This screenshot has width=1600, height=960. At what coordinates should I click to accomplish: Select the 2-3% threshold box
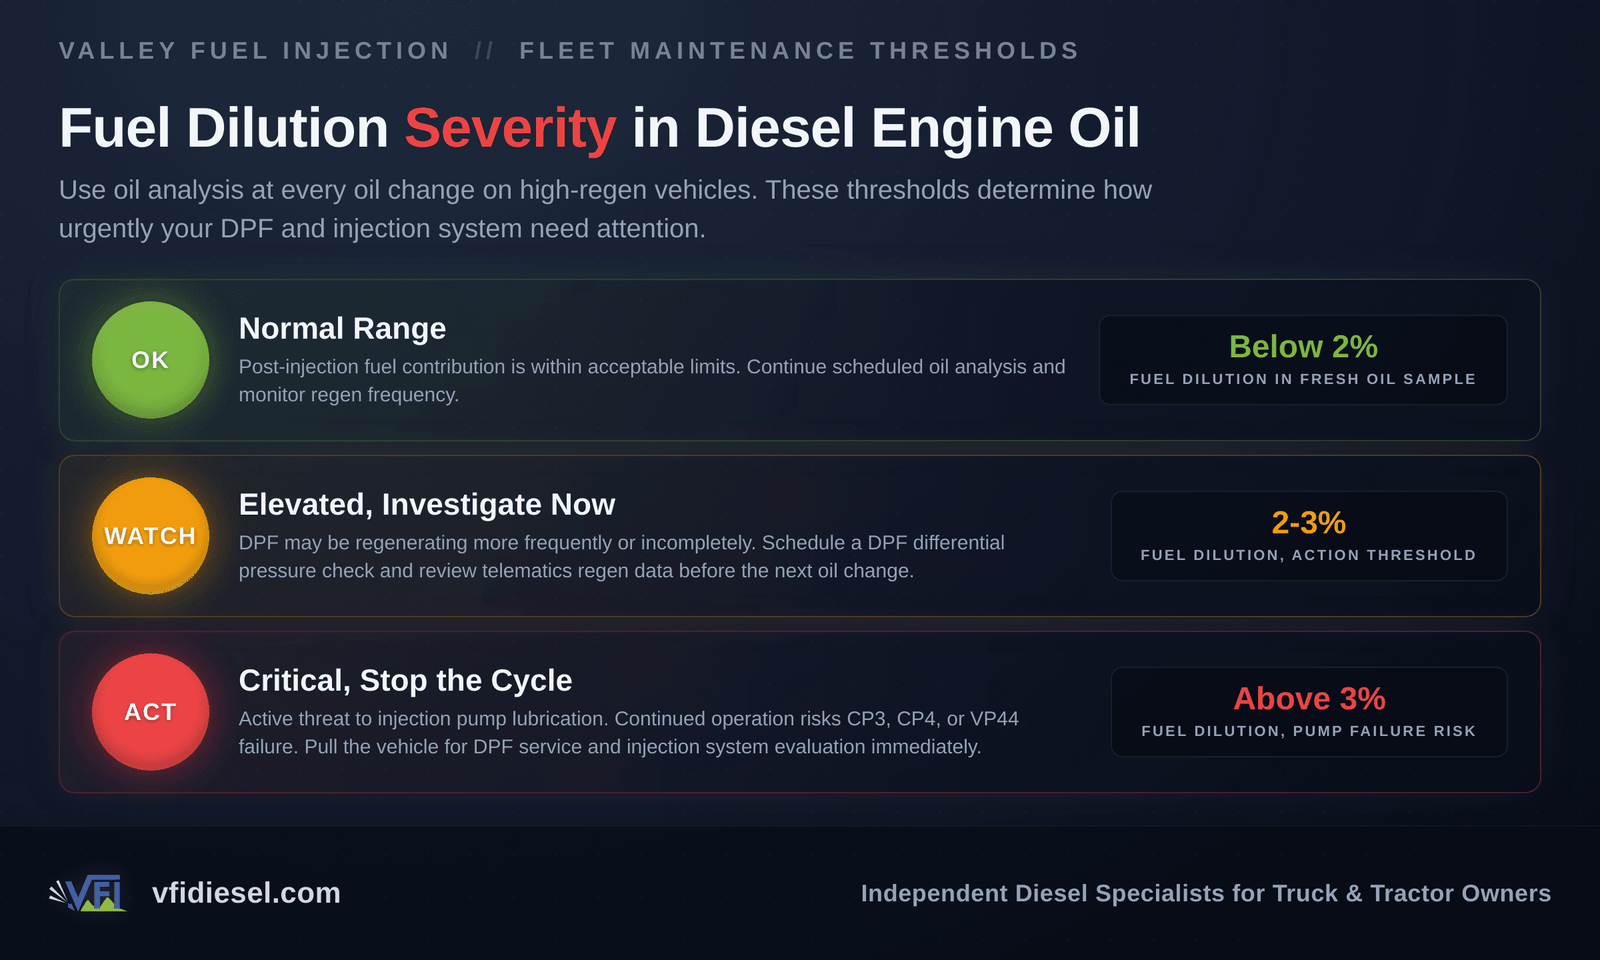pyautogui.click(x=1309, y=536)
